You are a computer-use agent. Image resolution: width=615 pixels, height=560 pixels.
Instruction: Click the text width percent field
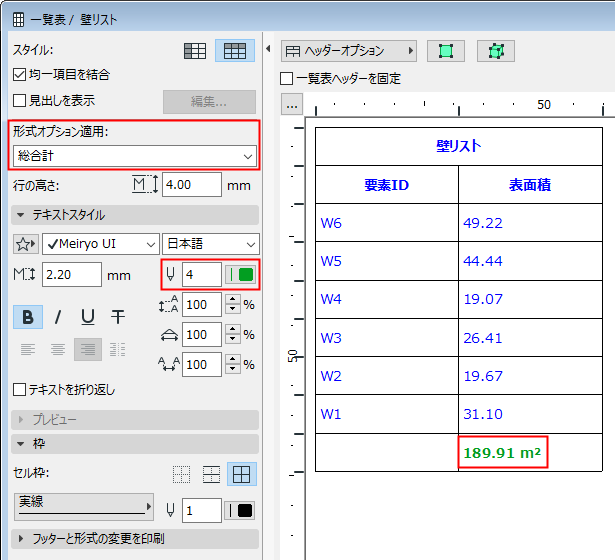[202, 335]
